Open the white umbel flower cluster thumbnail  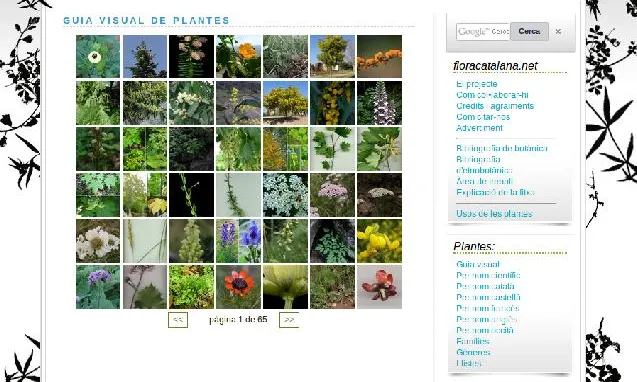coord(286,195)
